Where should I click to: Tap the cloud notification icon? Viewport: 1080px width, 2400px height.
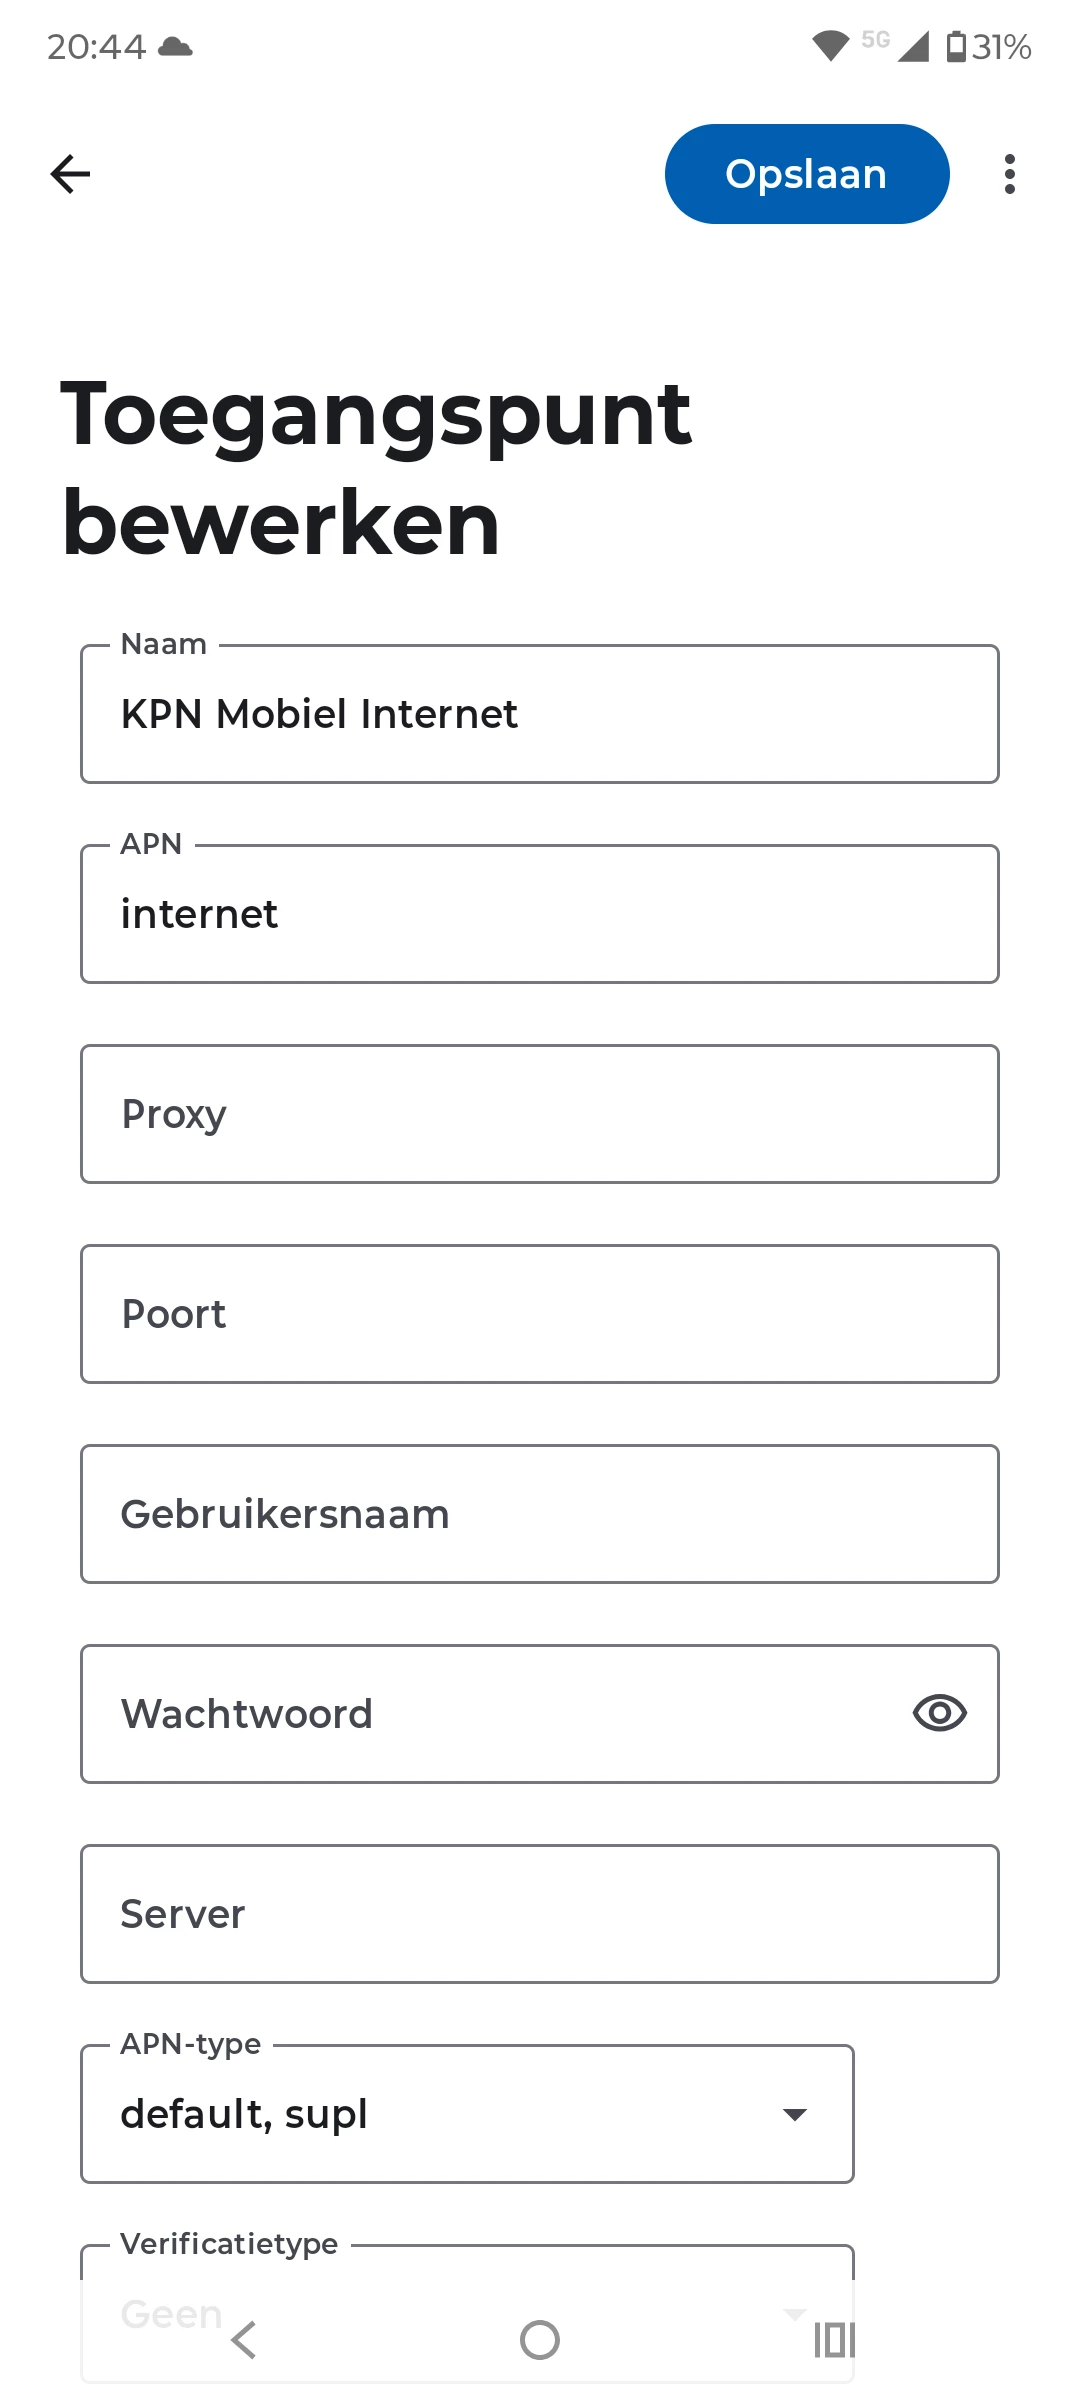pyautogui.click(x=176, y=46)
